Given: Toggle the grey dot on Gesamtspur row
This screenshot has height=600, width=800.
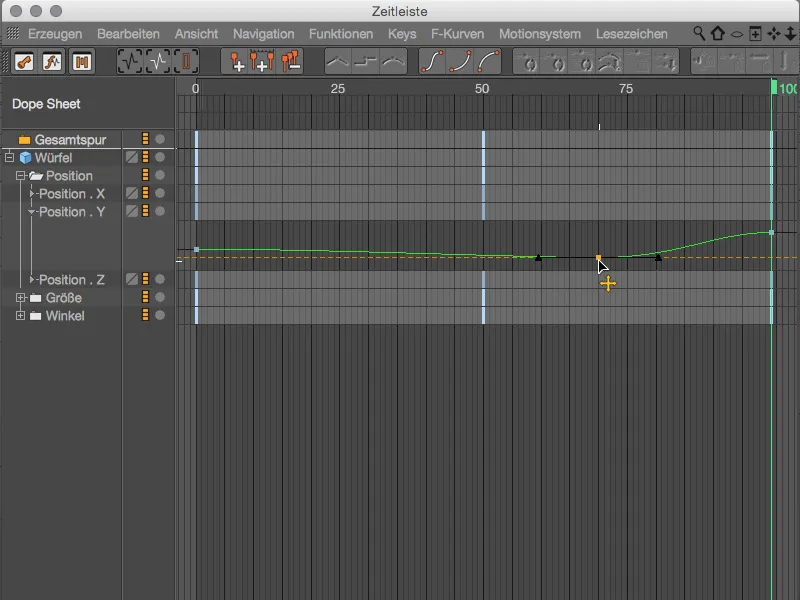Looking at the screenshot, I should [x=160, y=139].
